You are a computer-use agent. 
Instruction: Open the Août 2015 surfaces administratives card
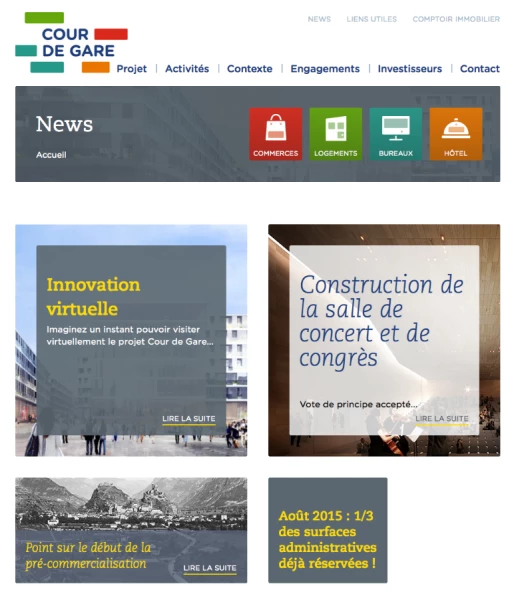click(x=328, y=530)
